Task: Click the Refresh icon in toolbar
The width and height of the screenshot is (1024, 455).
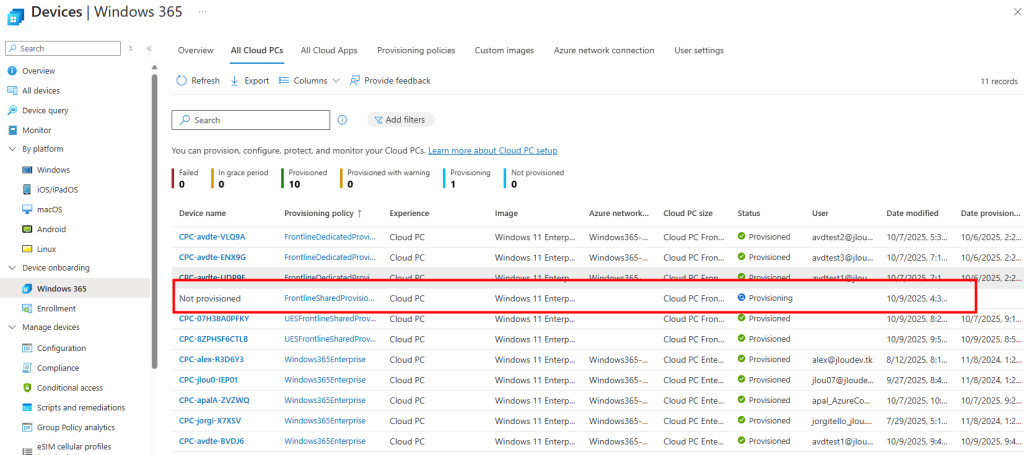Action: pyautogui.click(x=181, y=81)
